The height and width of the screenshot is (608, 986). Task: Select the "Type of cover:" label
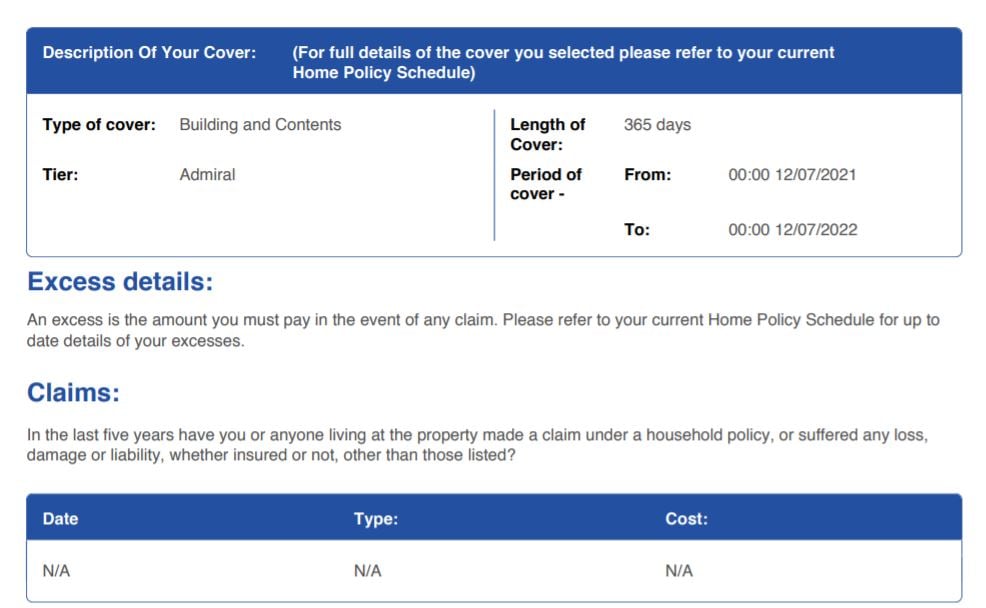(99, 125)
